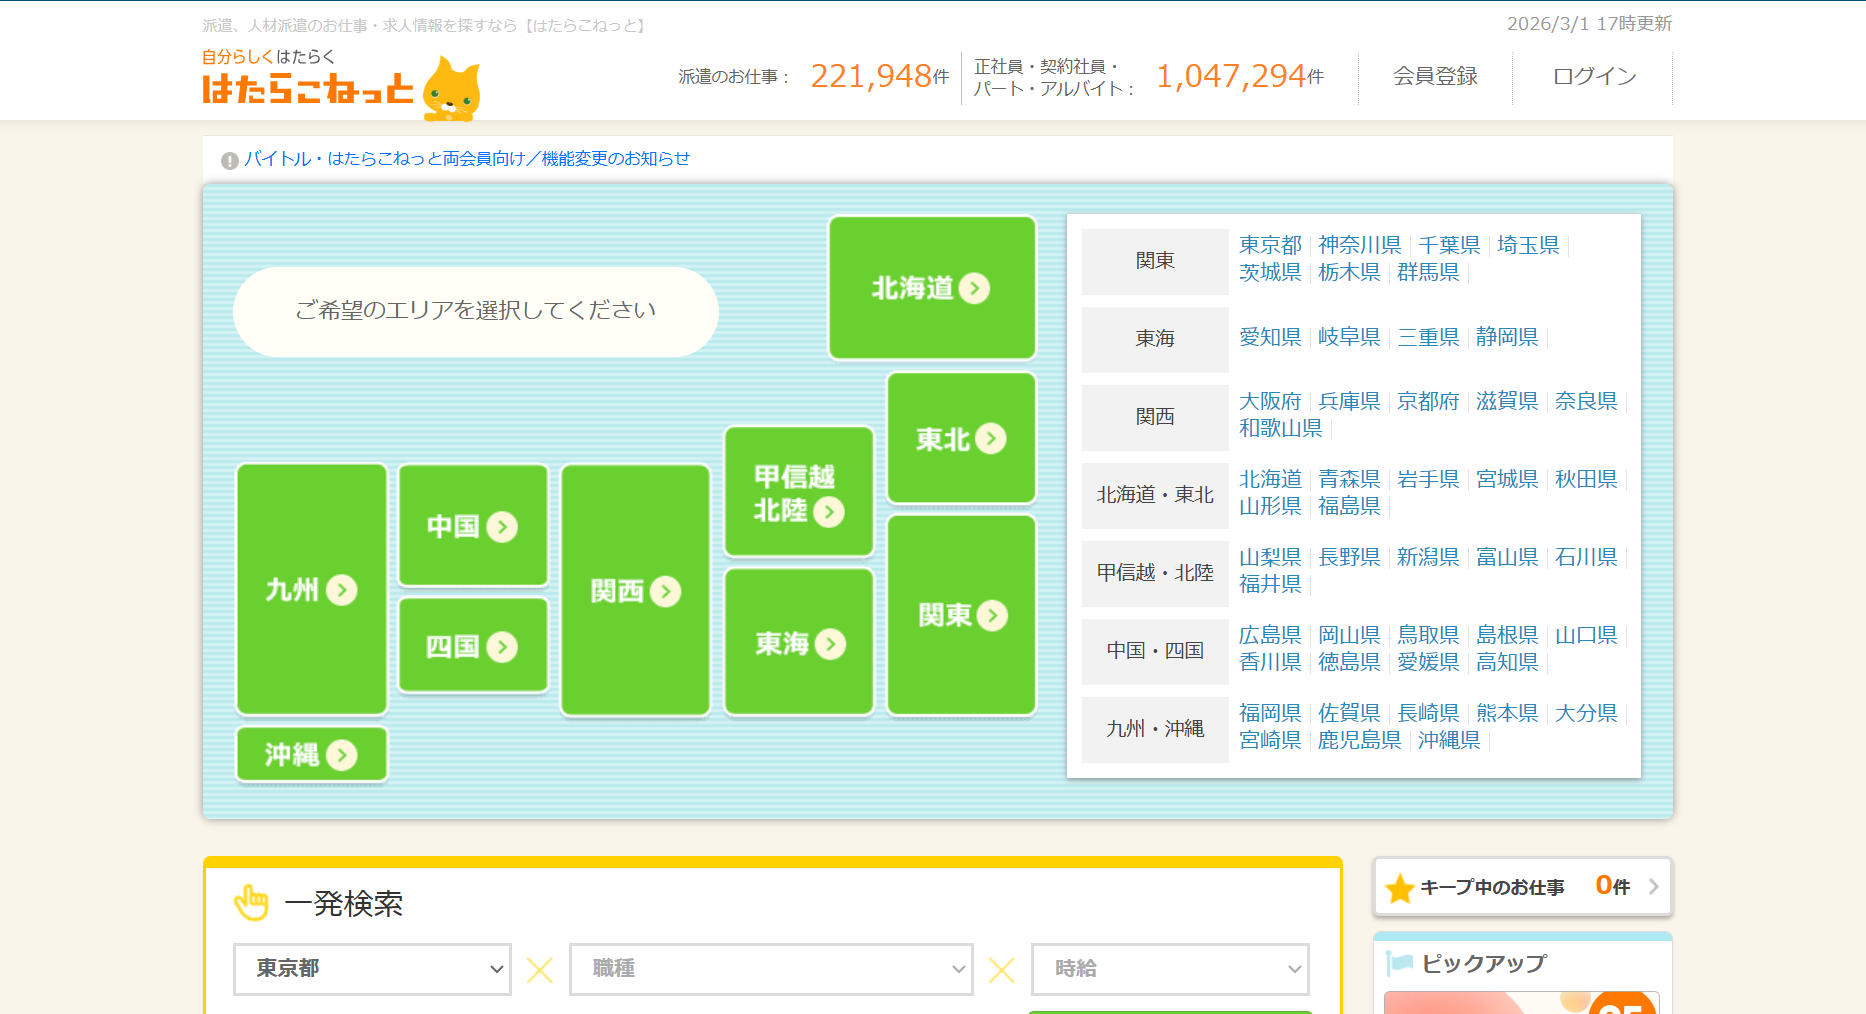Open the 会員登録 registration menu item
Viewport: 1866px width, 1014px height.
click(x=1435, y=77)
